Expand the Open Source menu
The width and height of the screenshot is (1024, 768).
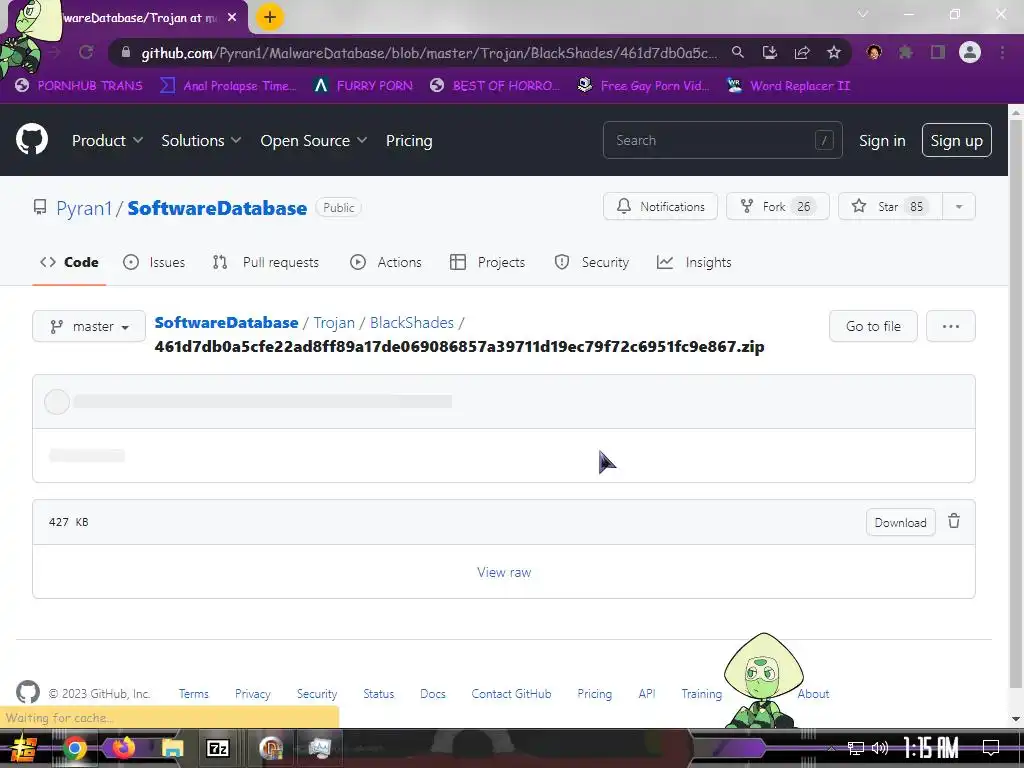click(x=313, y=140)
